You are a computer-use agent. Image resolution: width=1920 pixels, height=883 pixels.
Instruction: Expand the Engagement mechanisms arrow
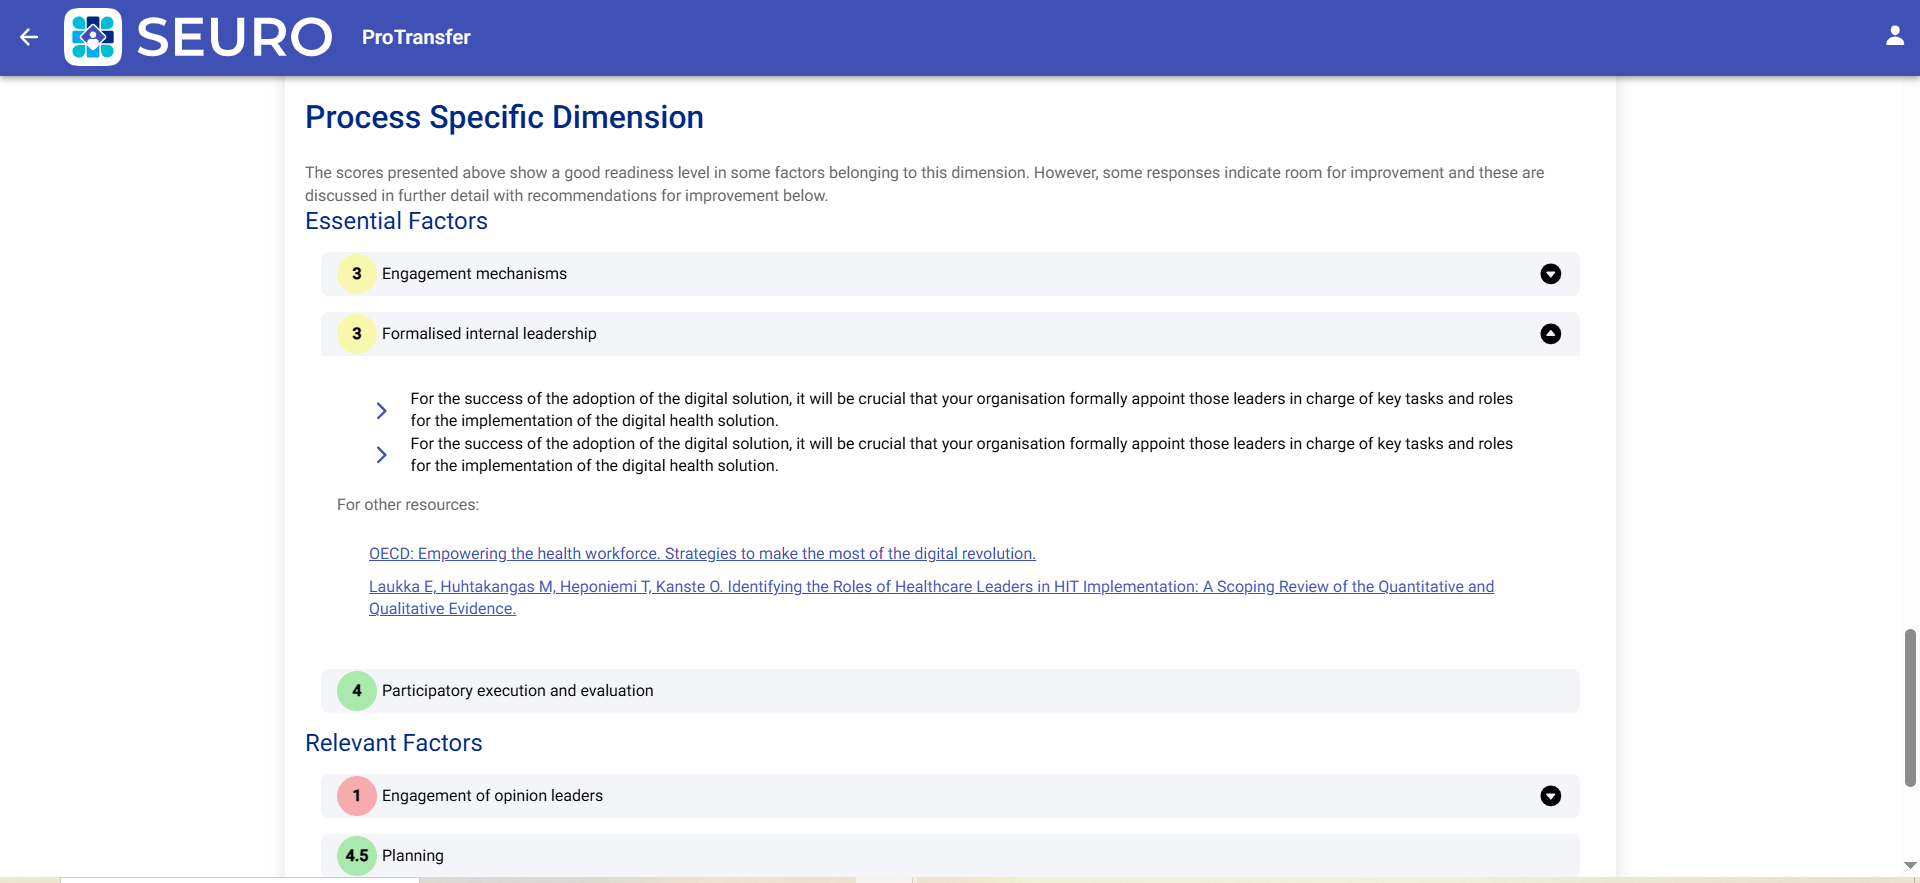click(x=1550, y=274)
